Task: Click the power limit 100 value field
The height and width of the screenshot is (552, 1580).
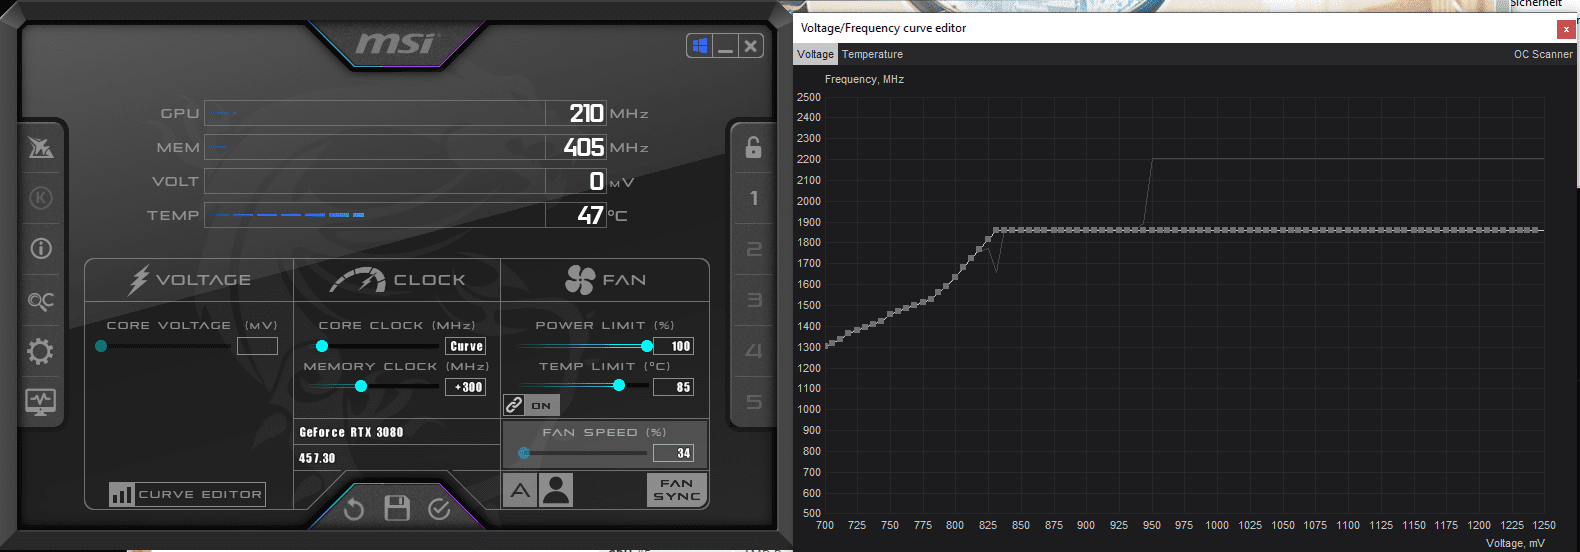Action: [674, 346]
